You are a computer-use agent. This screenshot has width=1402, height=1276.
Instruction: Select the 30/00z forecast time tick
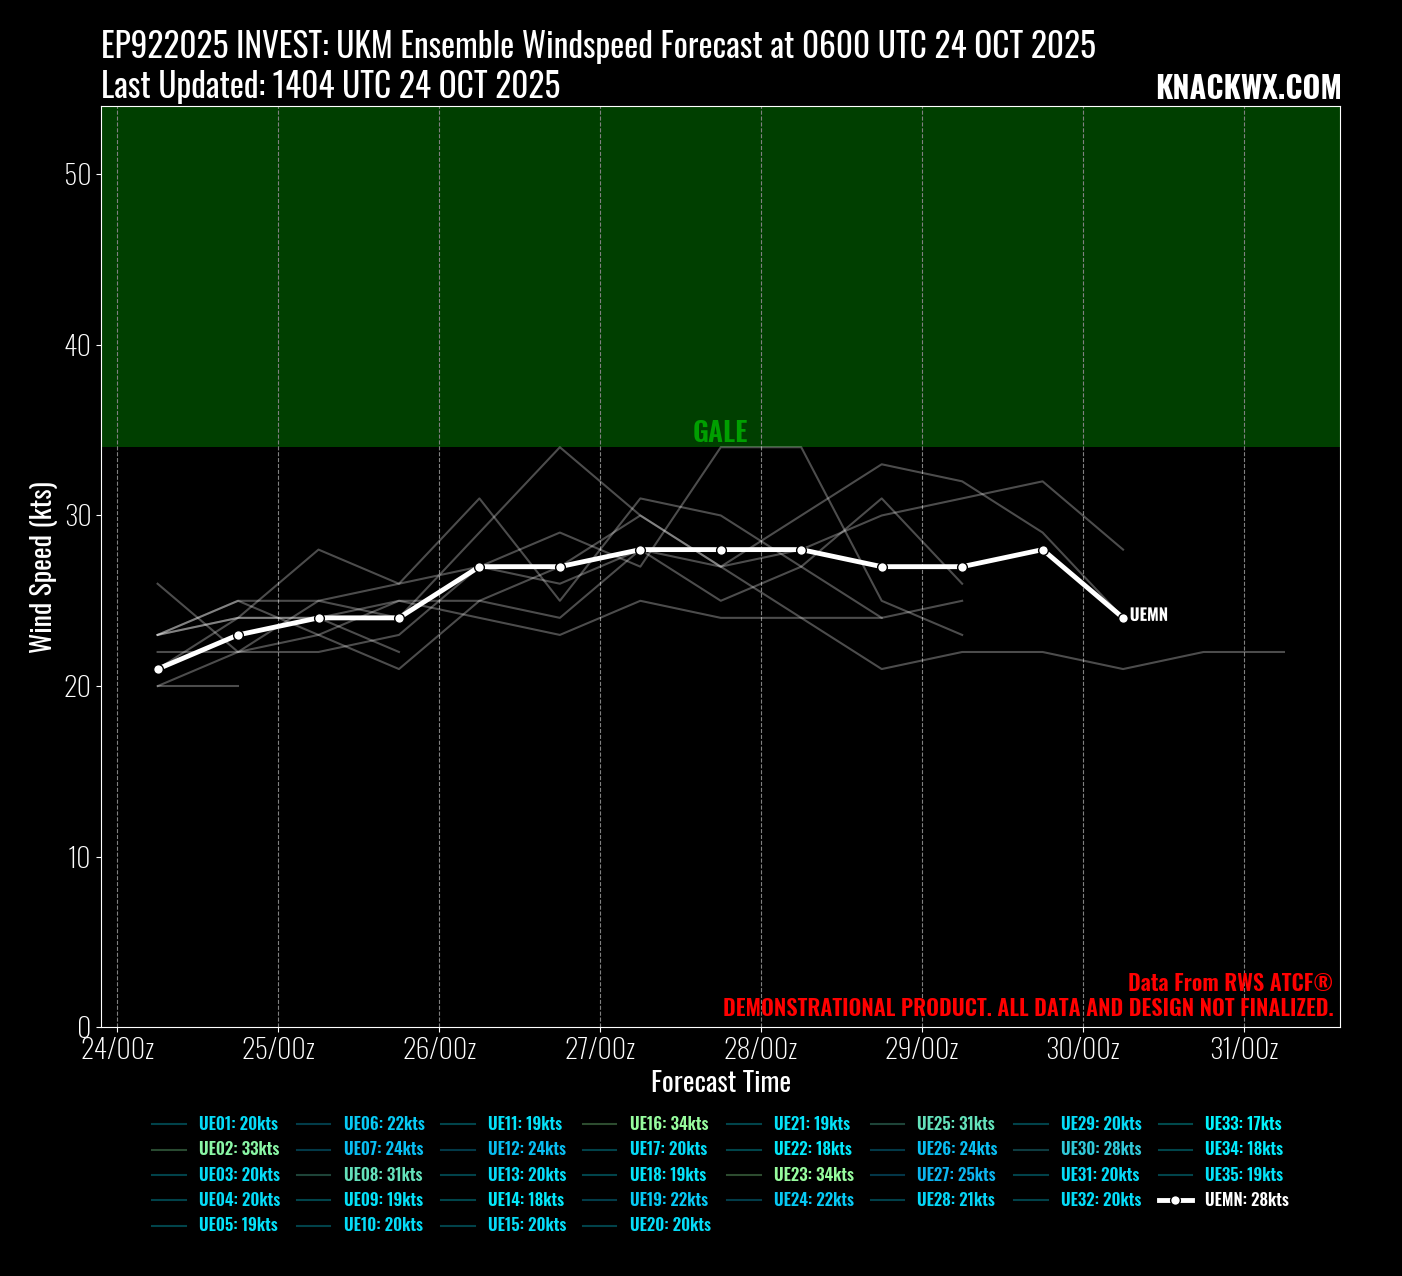(1083, 1049)
